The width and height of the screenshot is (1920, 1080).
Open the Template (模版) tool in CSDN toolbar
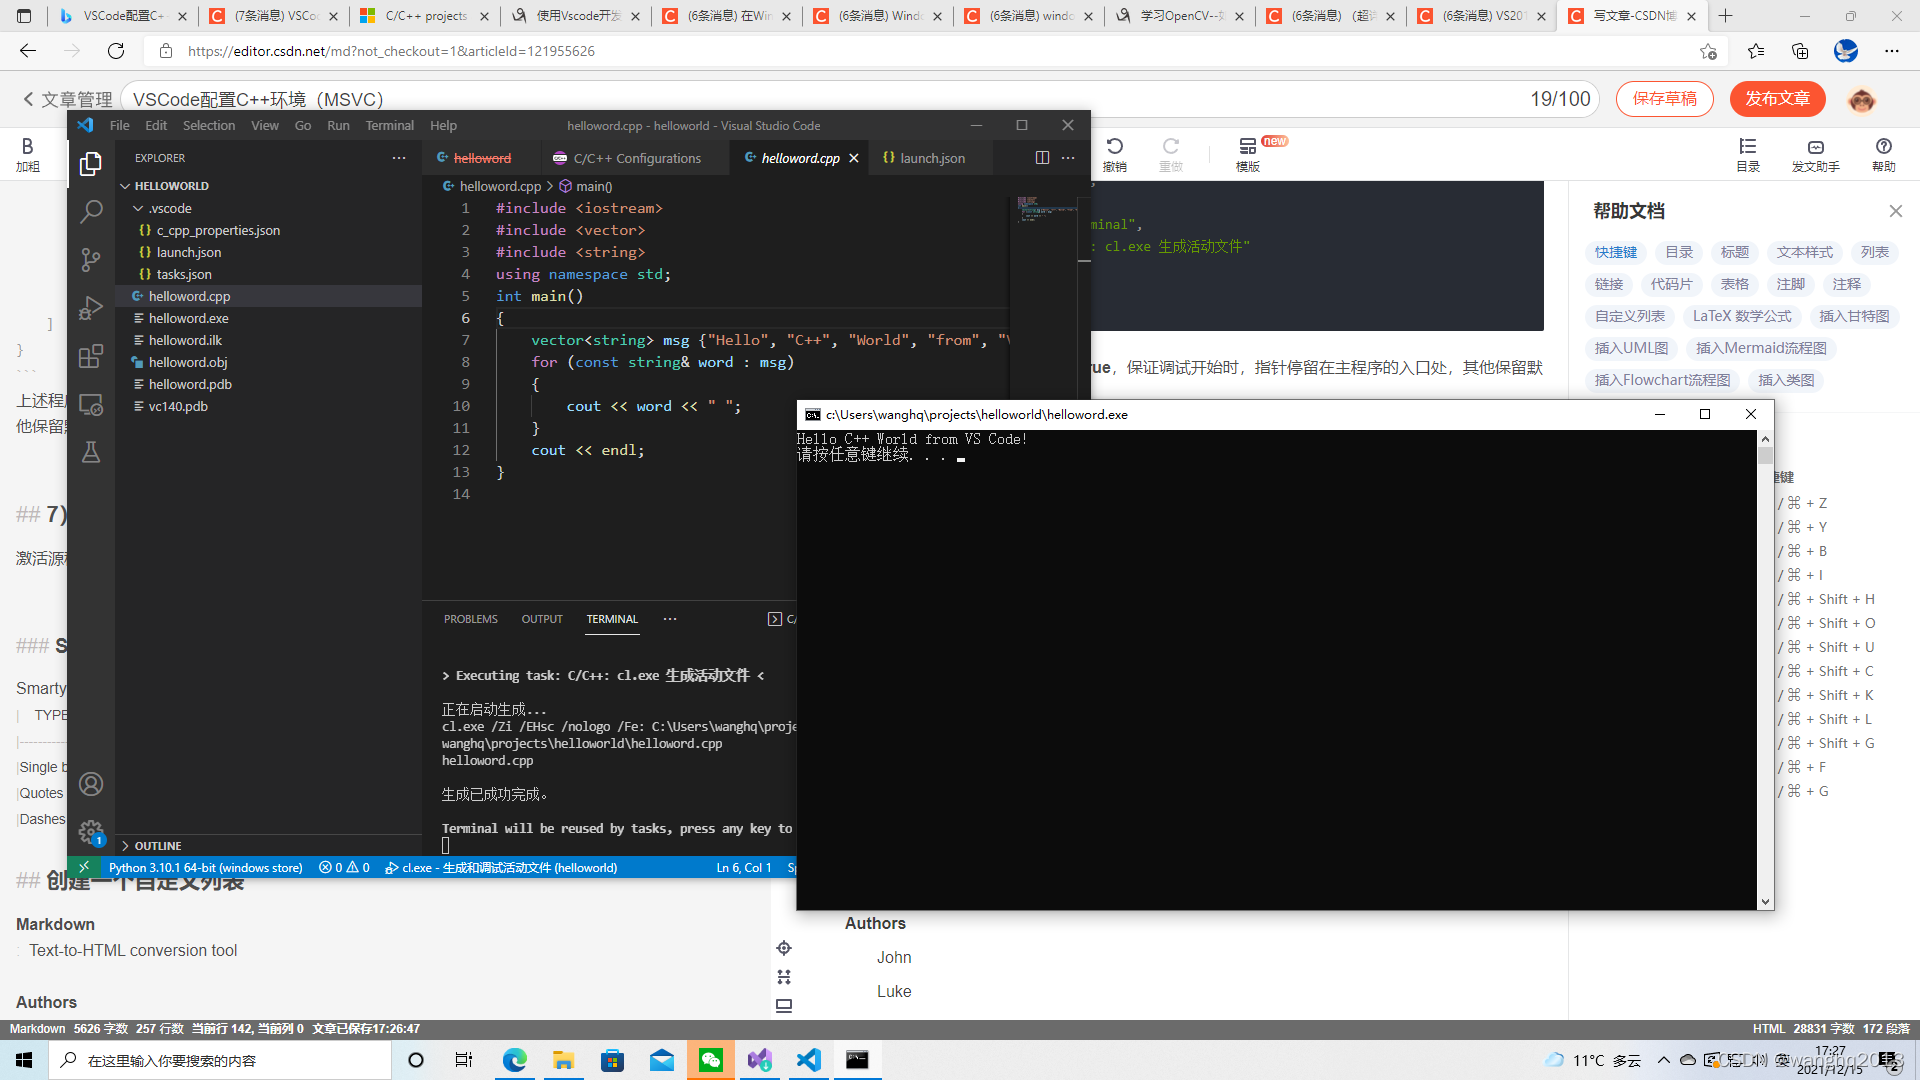click(1248, 154)
